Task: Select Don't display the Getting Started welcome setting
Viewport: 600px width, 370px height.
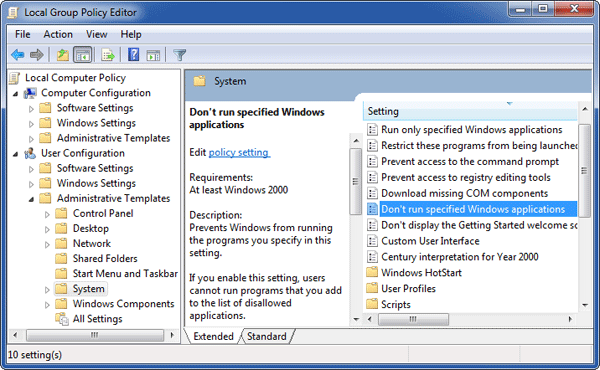Action: [479, 225]
